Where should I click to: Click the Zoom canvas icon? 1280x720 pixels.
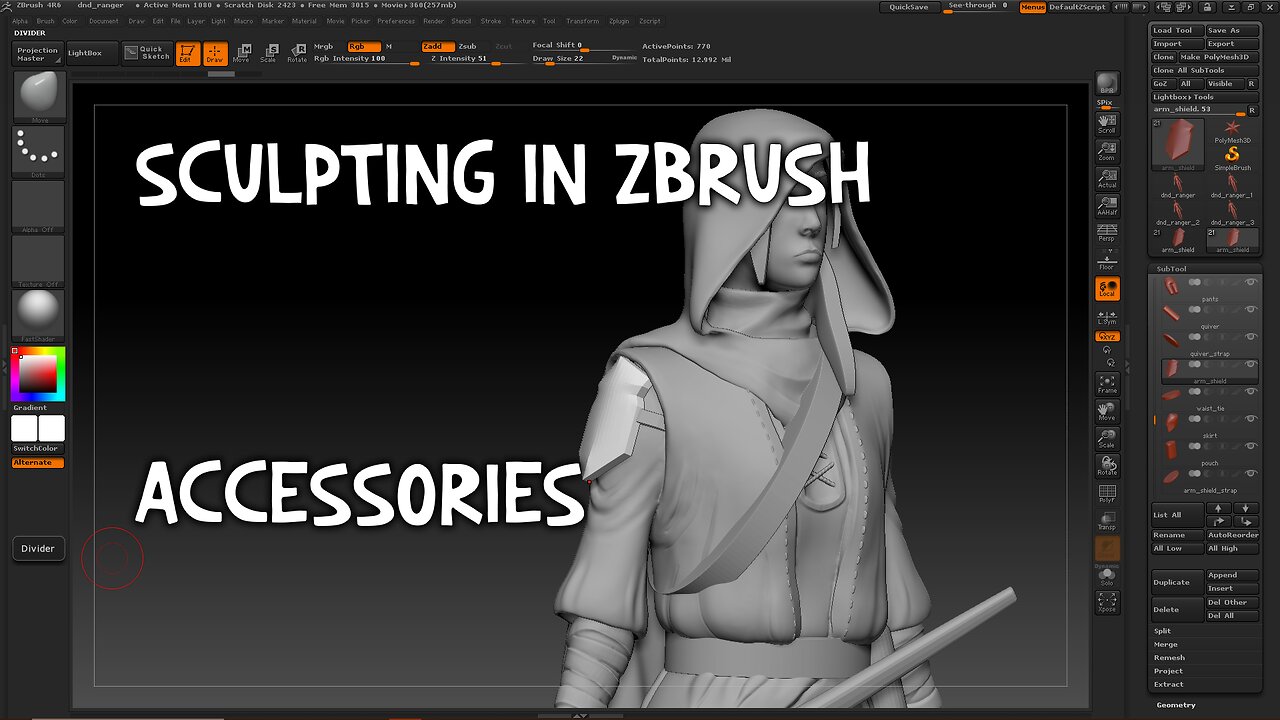pyautogui.click(x=1107, y=150)
